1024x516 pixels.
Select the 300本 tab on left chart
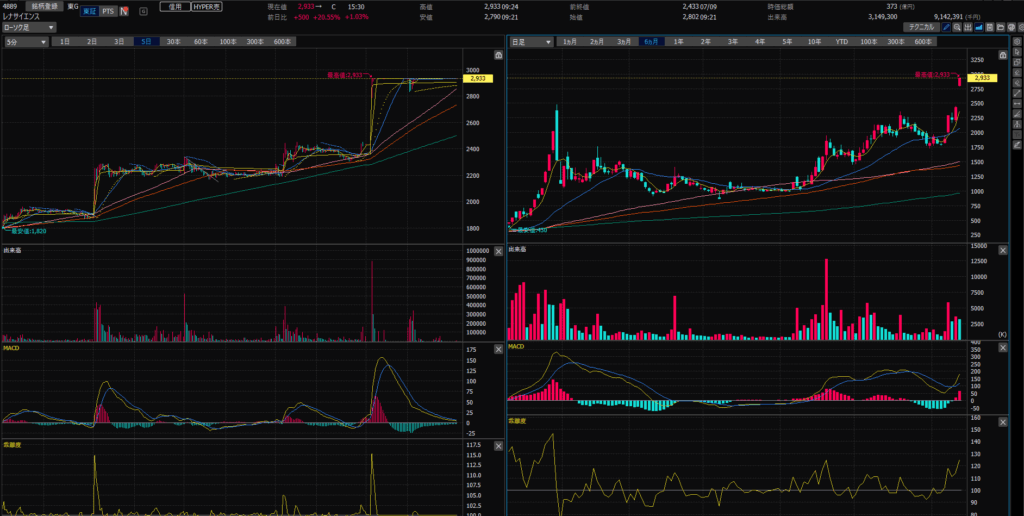255,42
